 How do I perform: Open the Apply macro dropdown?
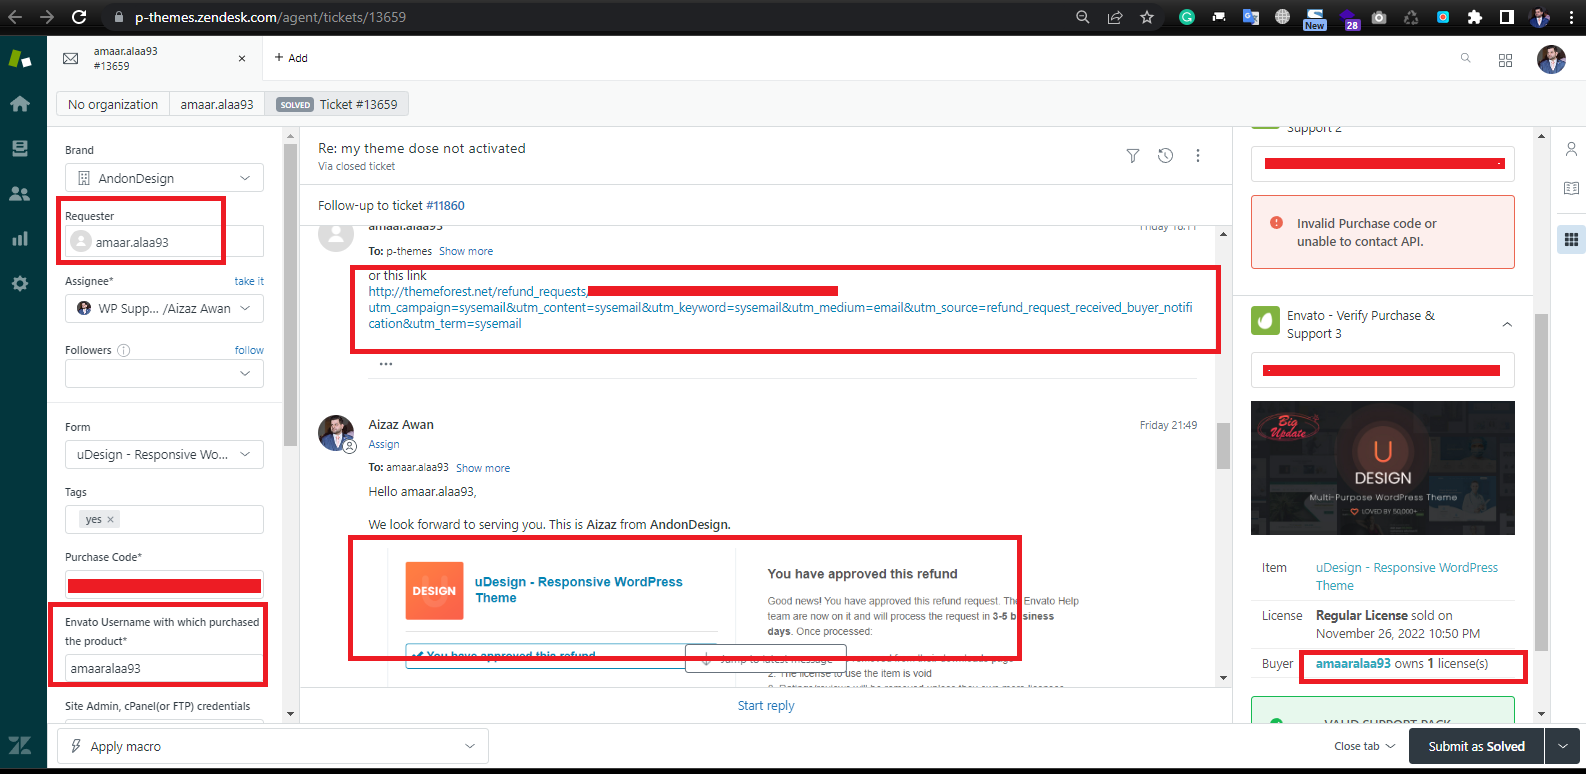click(x=273, y=746)
